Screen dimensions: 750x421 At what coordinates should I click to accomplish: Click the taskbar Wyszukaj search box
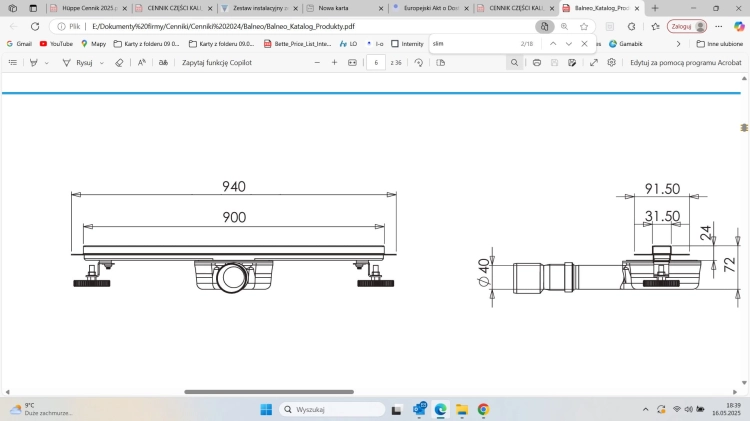(332, 410)
